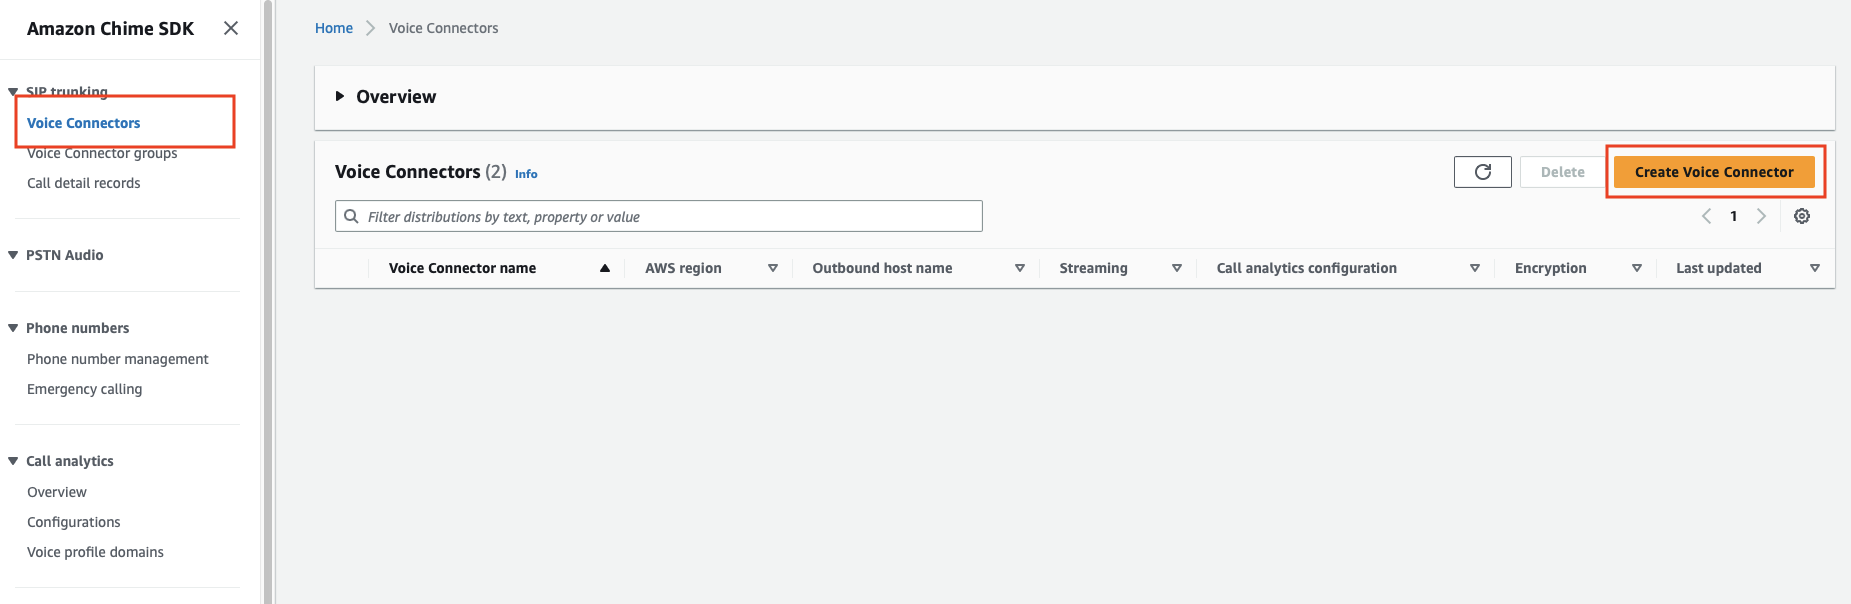This screenshot has width=1851, height=604.
Task: Collapse the SIP trunking section
Action: pos(13,92)
